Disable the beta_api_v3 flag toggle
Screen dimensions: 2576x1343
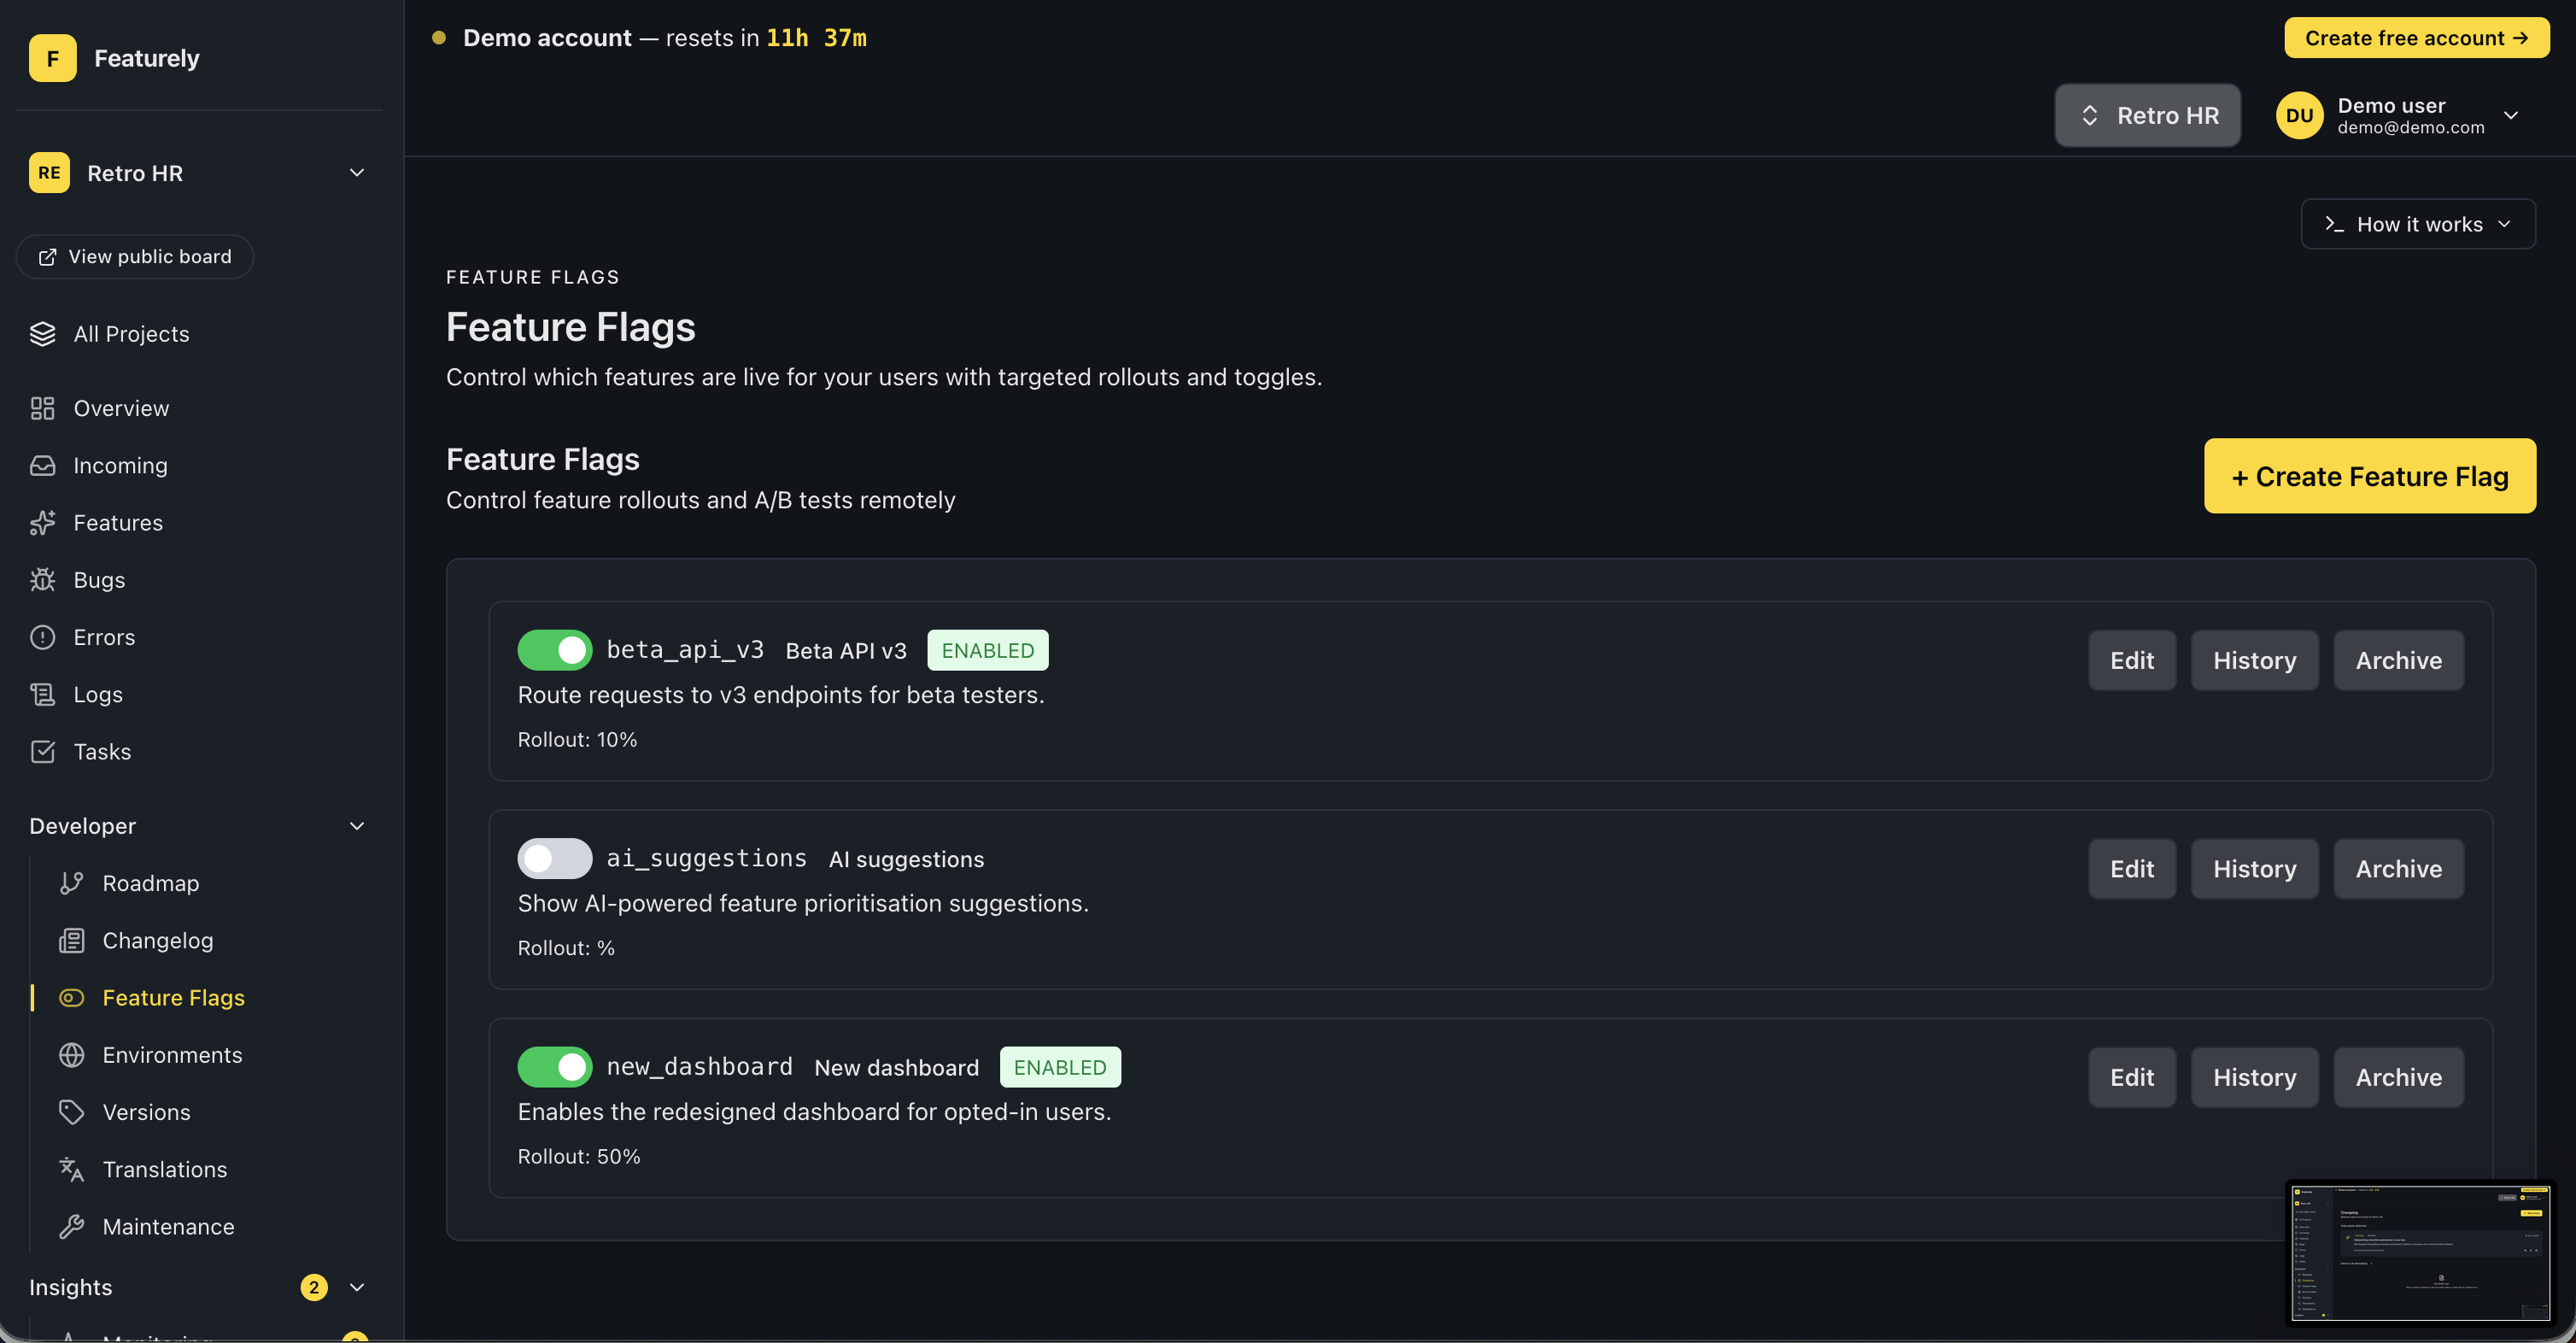coord(554,650)
